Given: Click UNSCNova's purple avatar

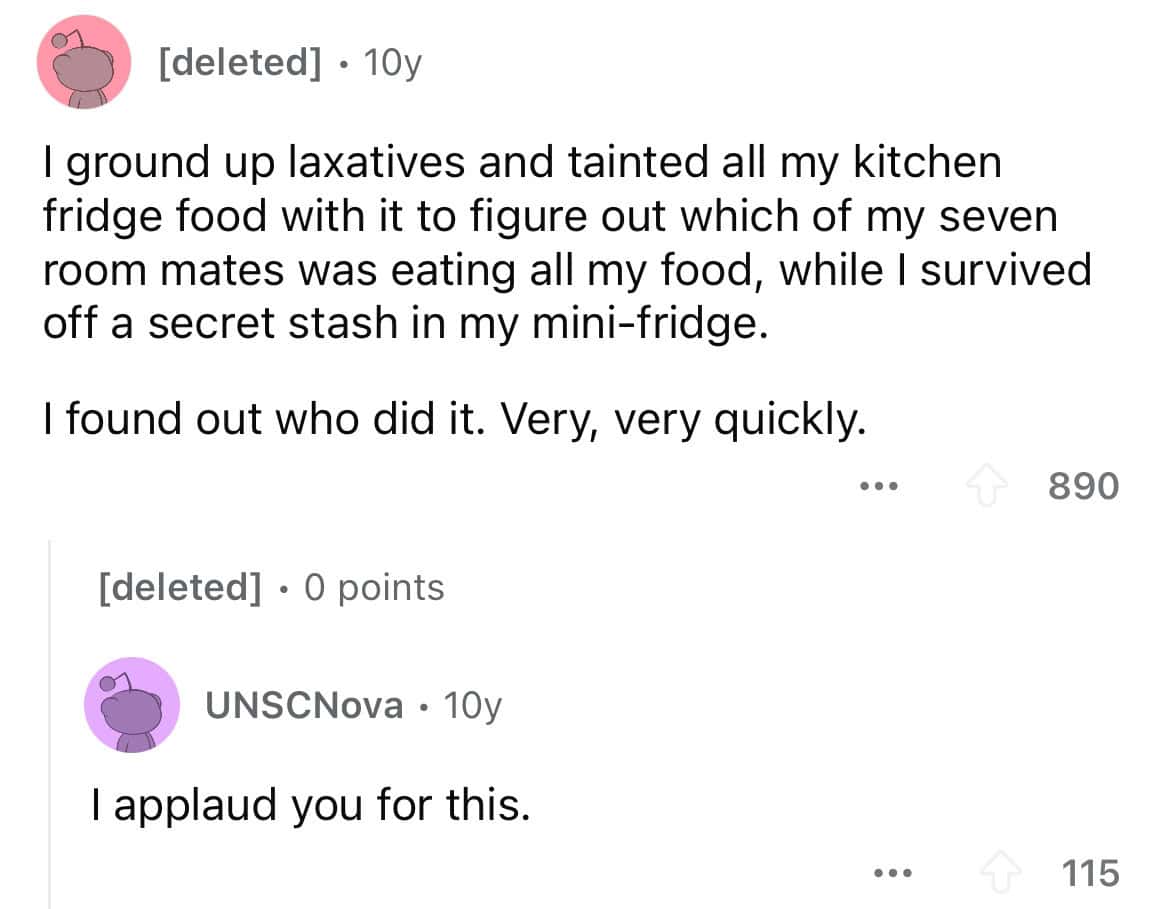Looking at the screenshot, I should [x=131, y=705].
